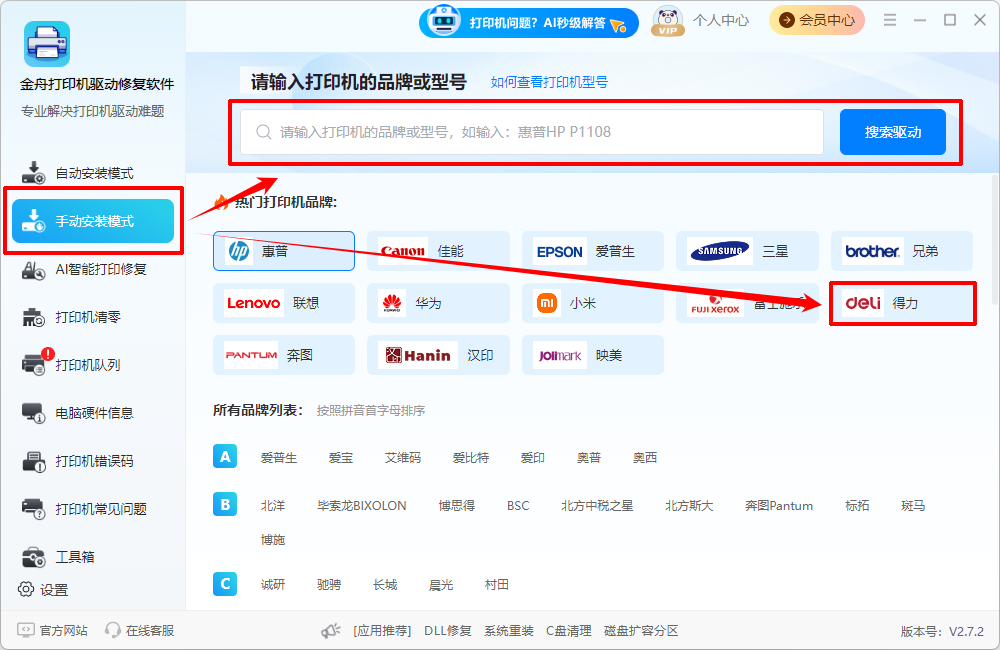1000x650 pixels.
Task: Choose BSC in the brand list
Action: point(518,505)
